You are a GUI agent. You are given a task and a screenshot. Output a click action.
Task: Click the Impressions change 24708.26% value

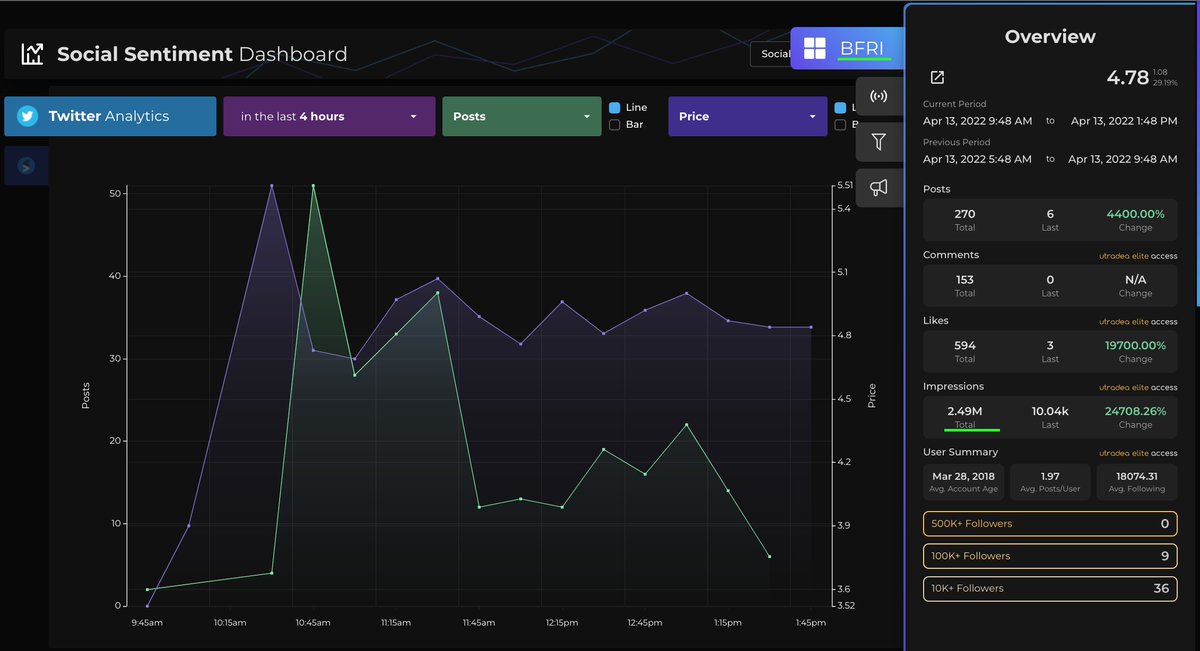pyautogui.click(x=1135, y=411)
